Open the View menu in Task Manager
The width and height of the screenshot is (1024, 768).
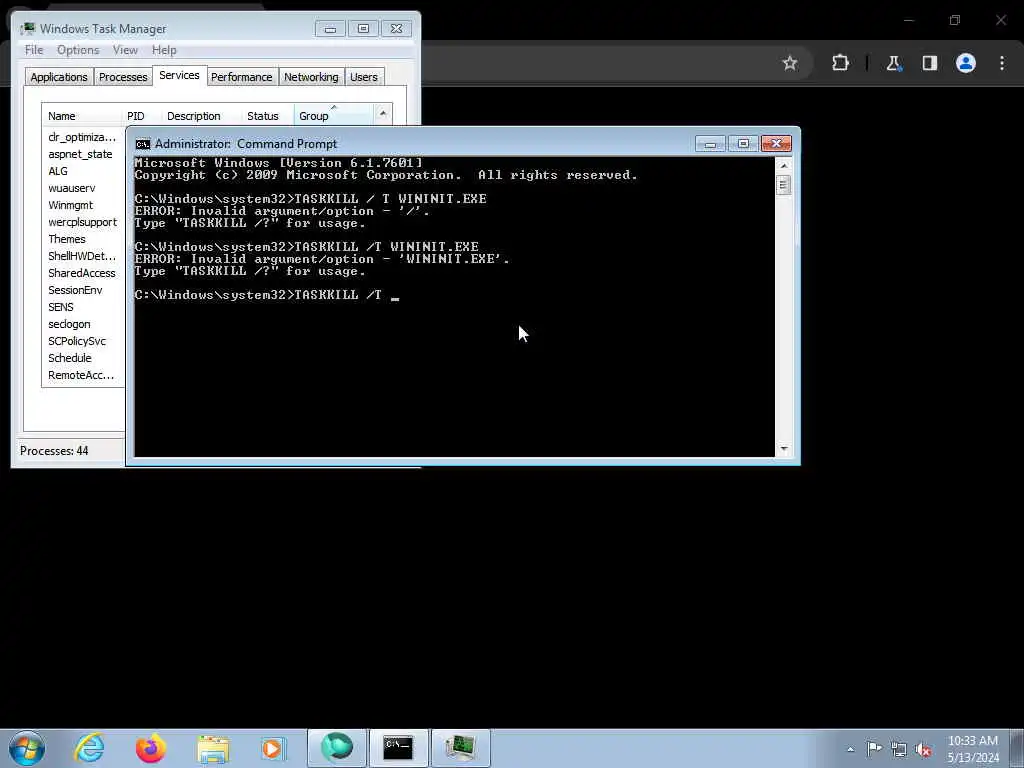125,50
